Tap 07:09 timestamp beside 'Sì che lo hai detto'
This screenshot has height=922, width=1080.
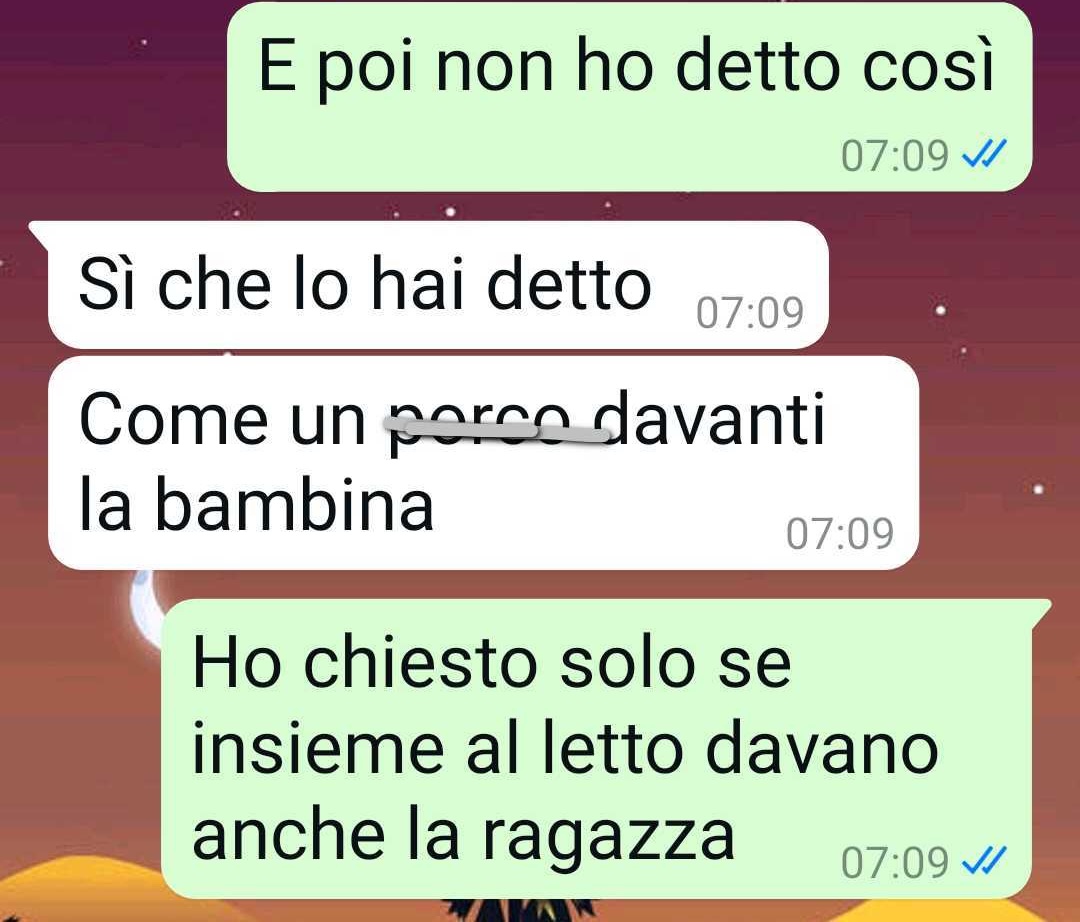coord(749,313)
